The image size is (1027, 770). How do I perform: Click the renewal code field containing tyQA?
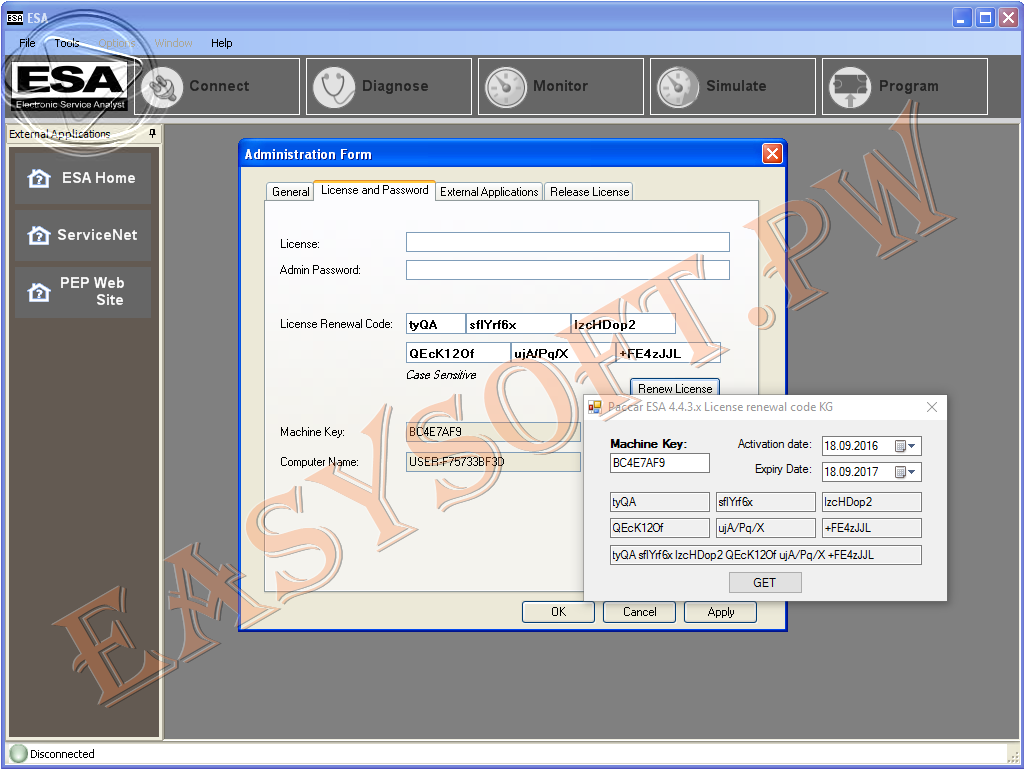pyautogui.click(x=436, y=324)
